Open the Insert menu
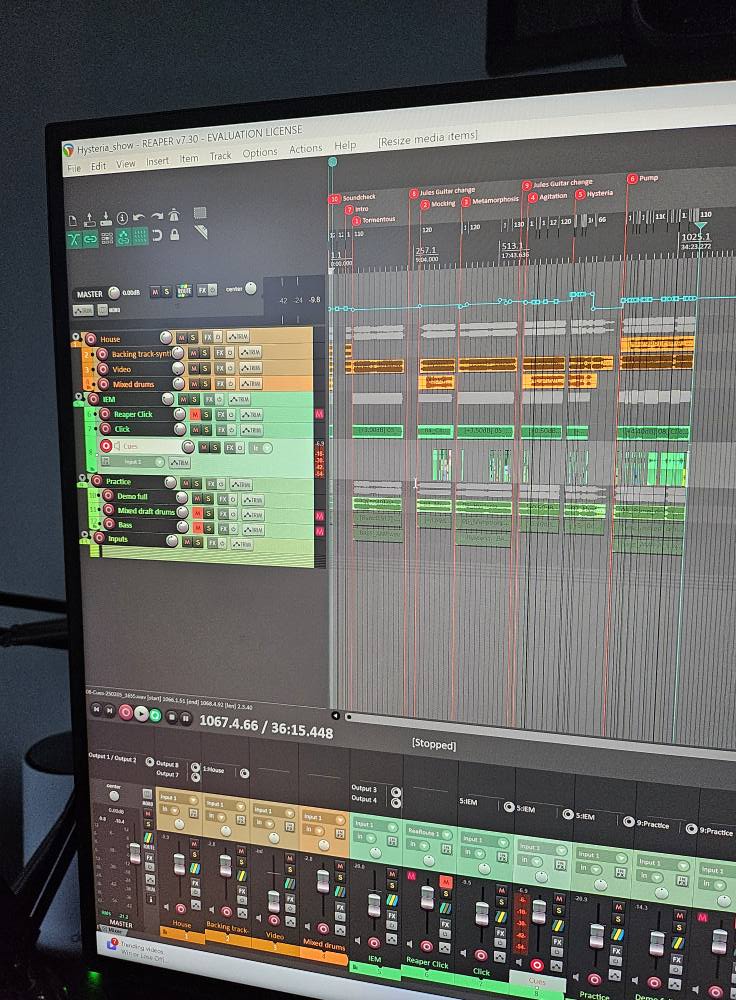Viewport: 736px width, 1000px height. (x=158, y=161)
